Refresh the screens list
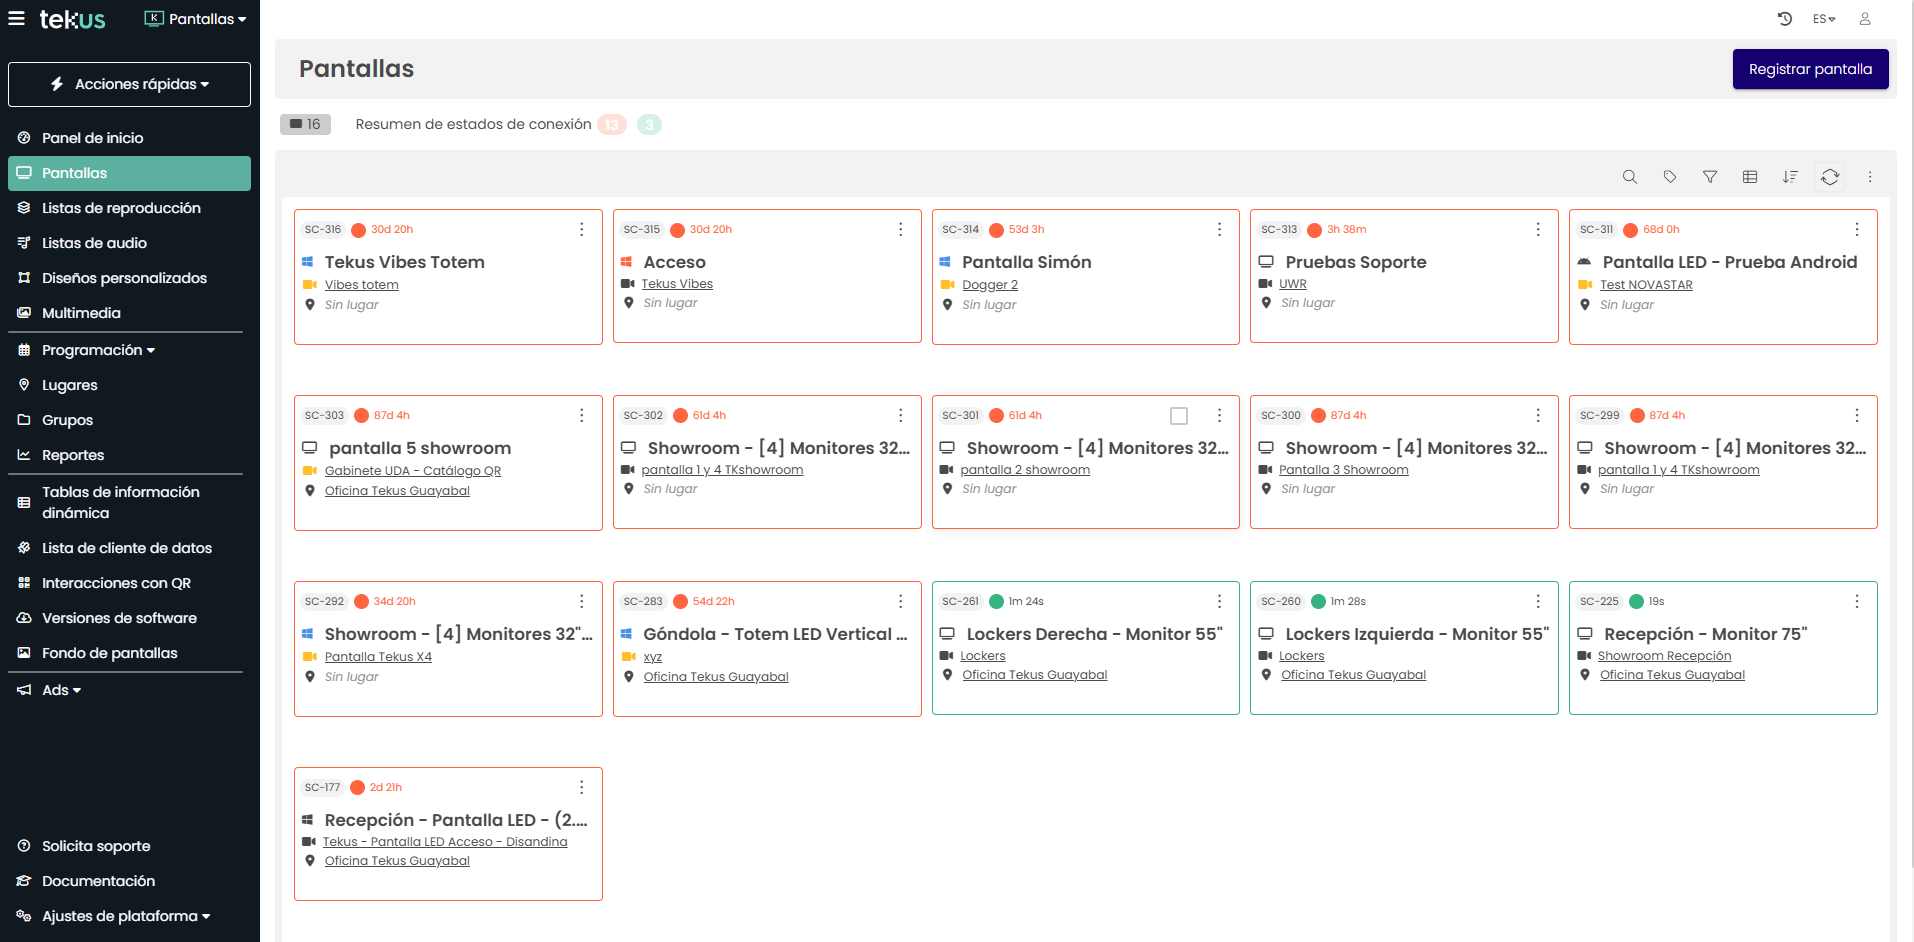The height and width of the screenshot is (942, 1914). pos(1829,177)
